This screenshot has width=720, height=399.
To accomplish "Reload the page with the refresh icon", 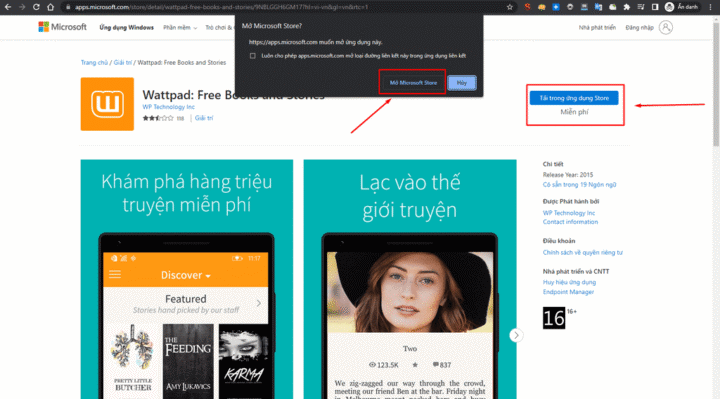I will [x=36, y=7].
